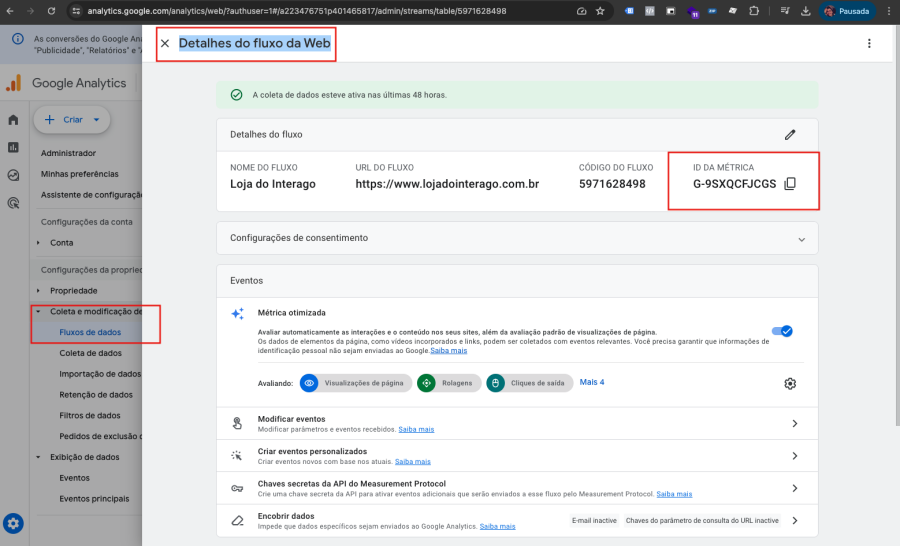This screenshot has height=546, width=900.
Task: Select Importação de dados
Action: pos(100,374)
